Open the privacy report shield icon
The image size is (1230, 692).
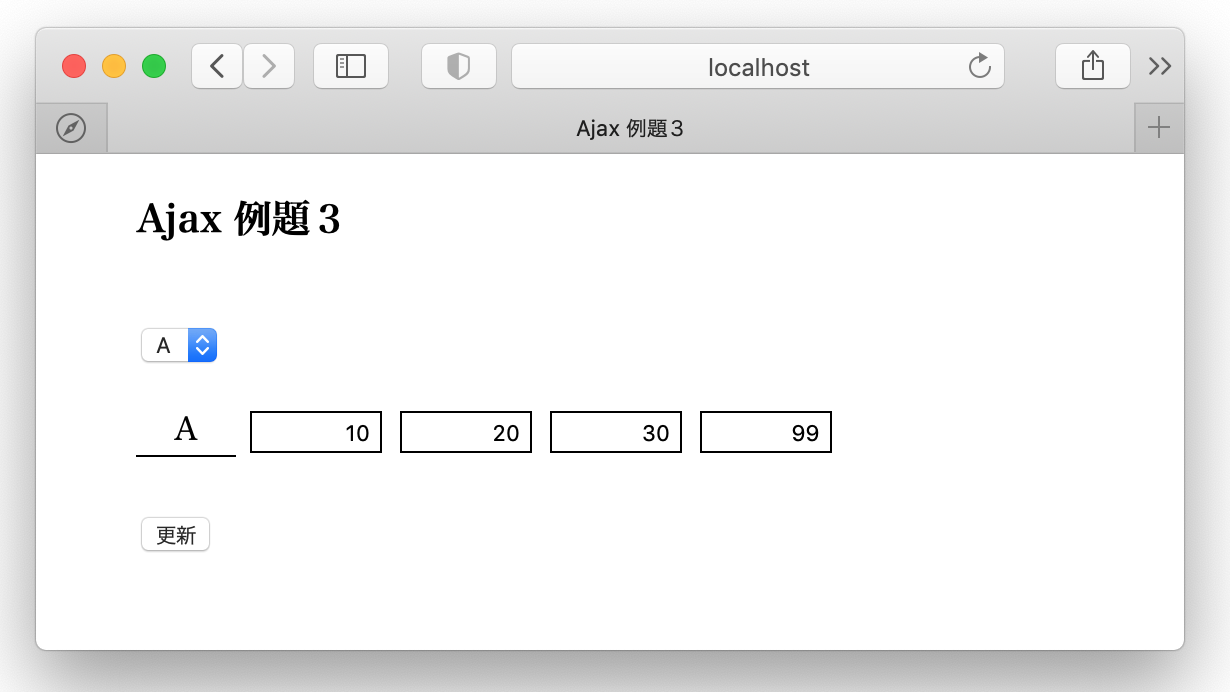pyautogui.click(x=458, y=67)
